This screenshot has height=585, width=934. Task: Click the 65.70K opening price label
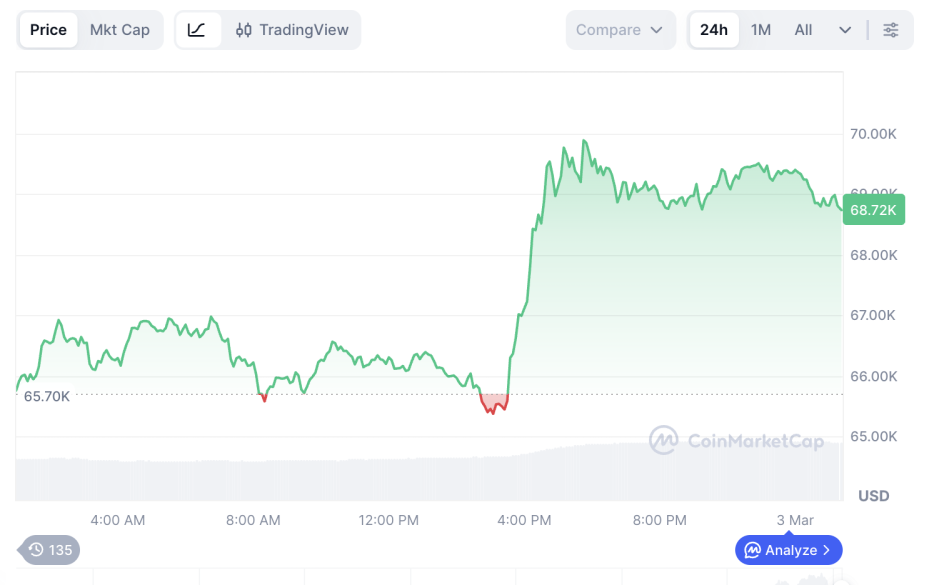pyautogui.click(x=47, y=396)
